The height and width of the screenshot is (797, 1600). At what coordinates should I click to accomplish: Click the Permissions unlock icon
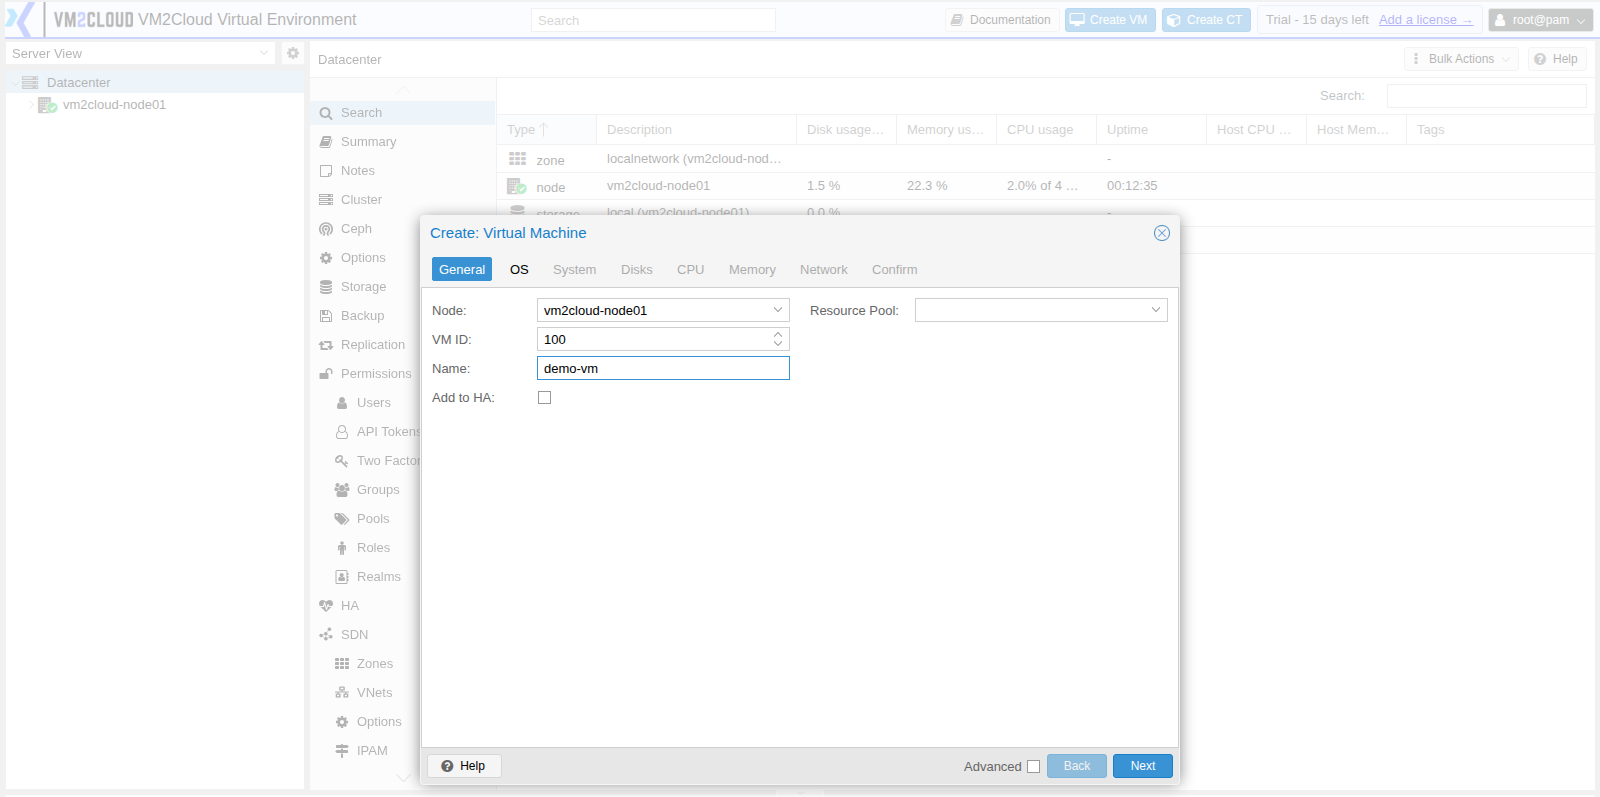coord(326,374)
